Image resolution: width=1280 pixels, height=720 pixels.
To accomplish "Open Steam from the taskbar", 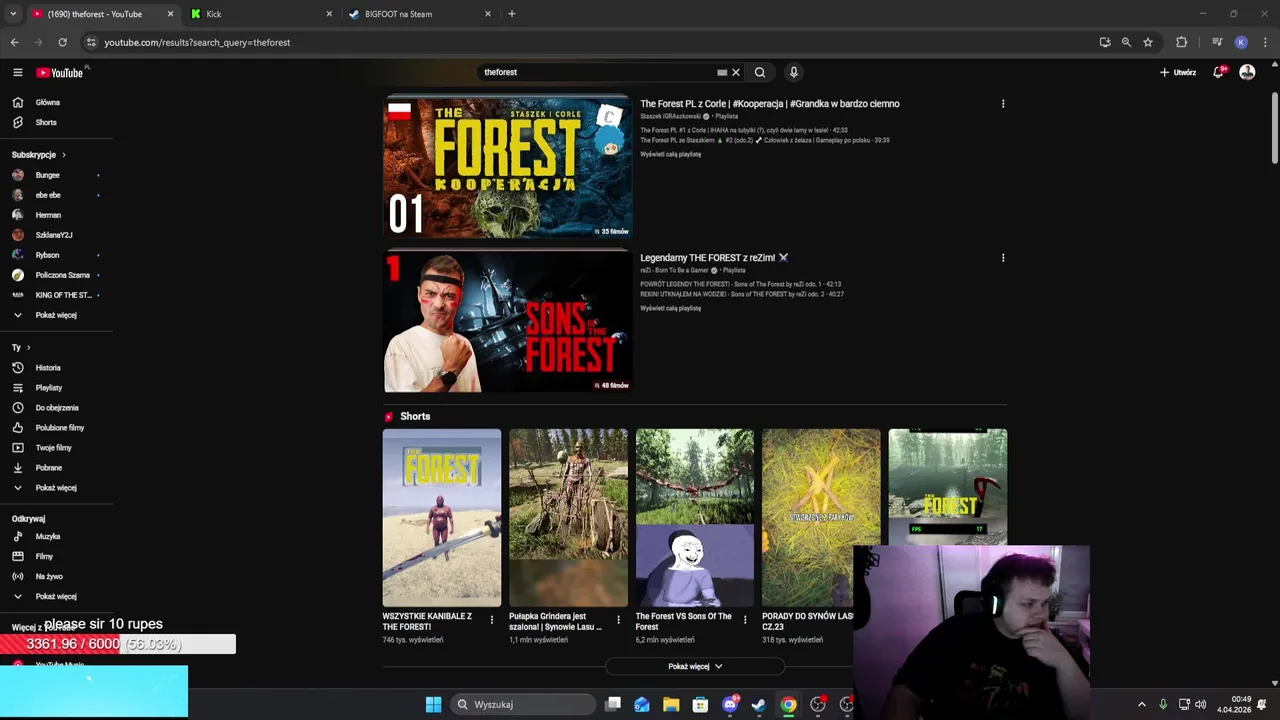I will click(759, 704).
